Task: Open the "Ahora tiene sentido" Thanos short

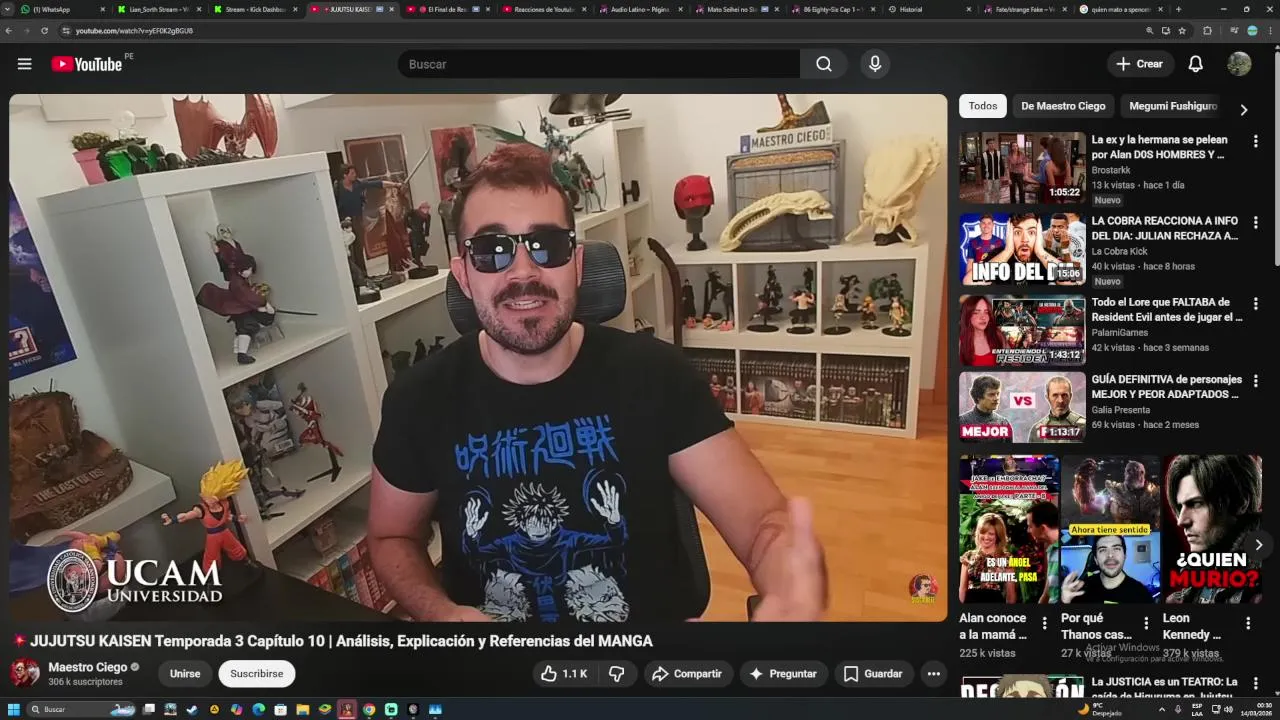Action: coord(1110,530)
